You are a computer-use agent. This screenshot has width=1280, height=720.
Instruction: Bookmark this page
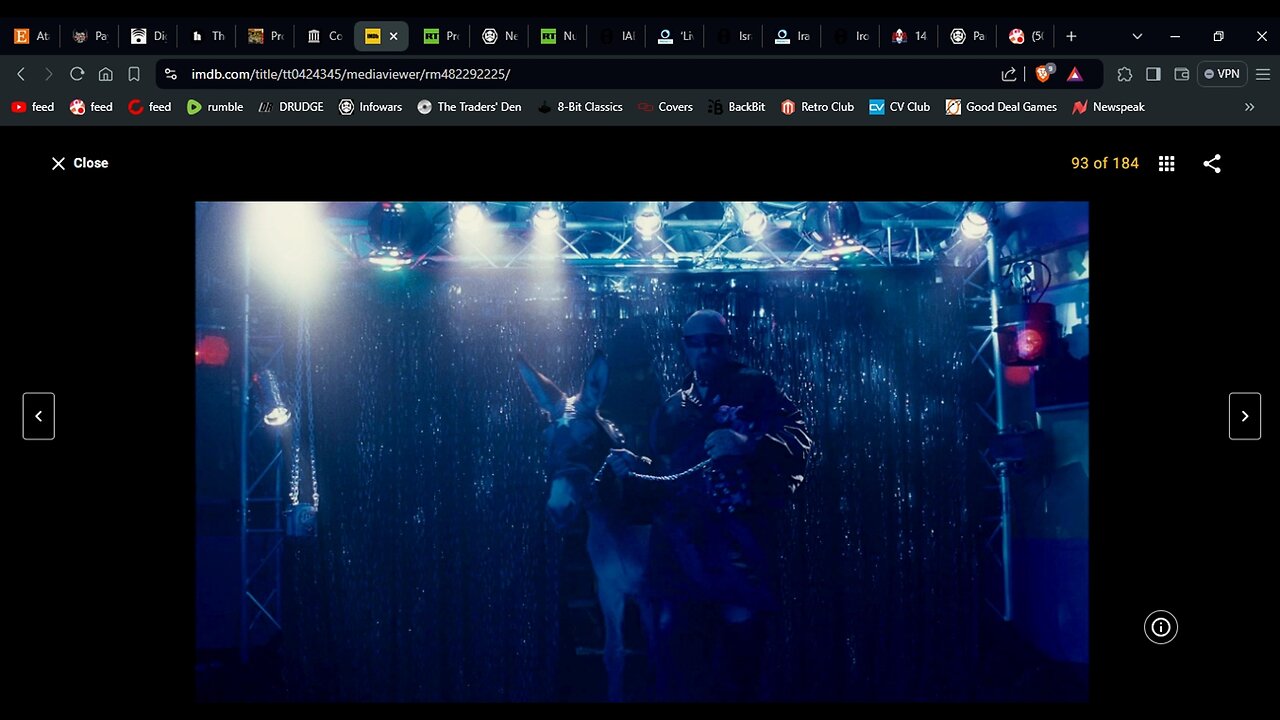(134, 74)
